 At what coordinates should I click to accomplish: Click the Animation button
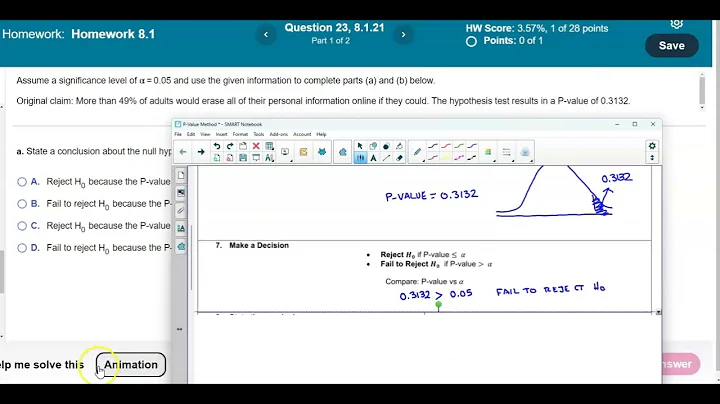tap(131, 365)
